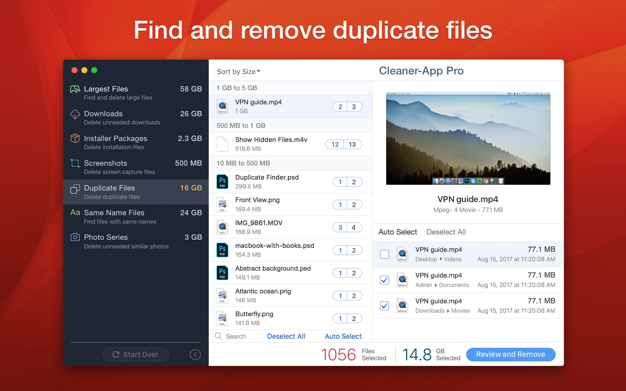Click the file icon of Downloads Movies copy

(x=402, y=306)
